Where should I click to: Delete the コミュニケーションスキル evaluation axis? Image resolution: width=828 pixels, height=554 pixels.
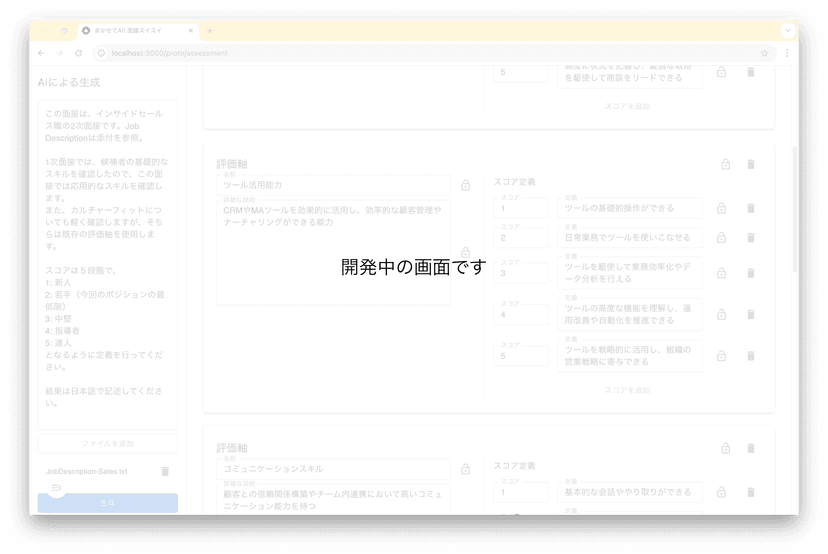[751, 448]
